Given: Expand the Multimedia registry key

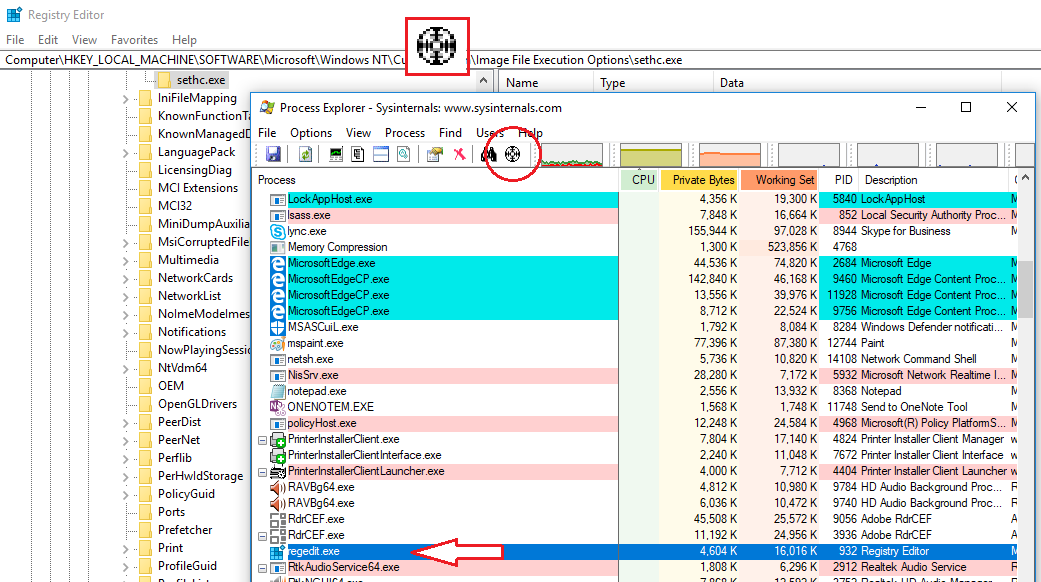Looking at the screenshot, I should tap(125, 261).
